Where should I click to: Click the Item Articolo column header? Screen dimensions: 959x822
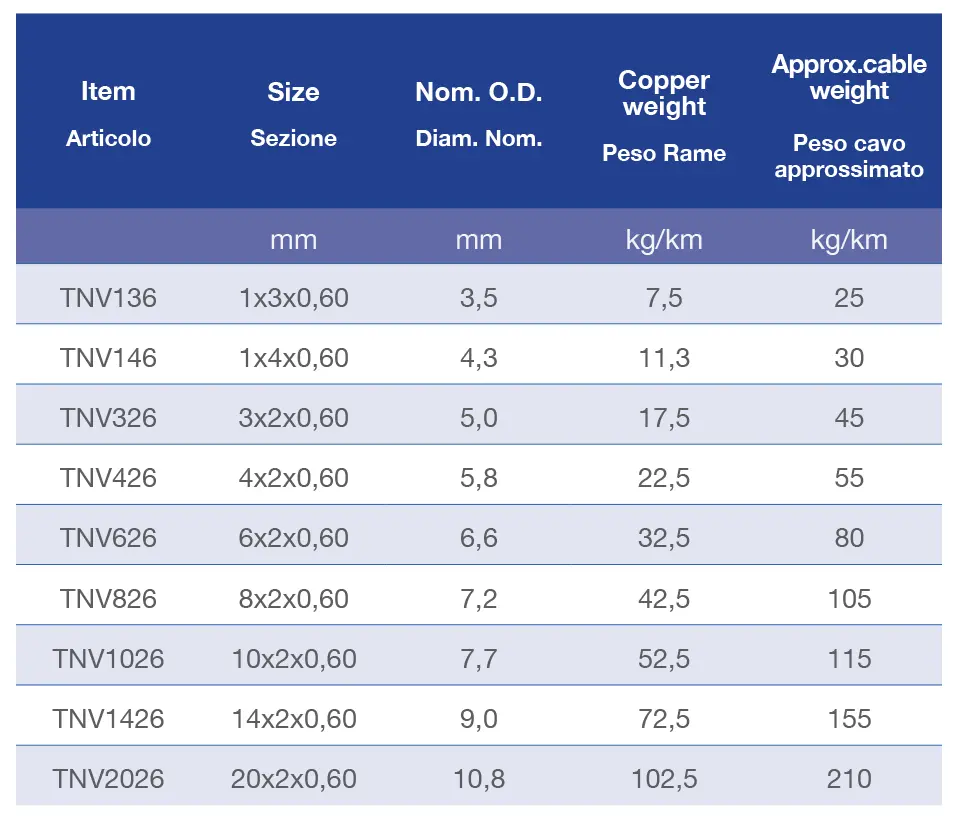108,114
